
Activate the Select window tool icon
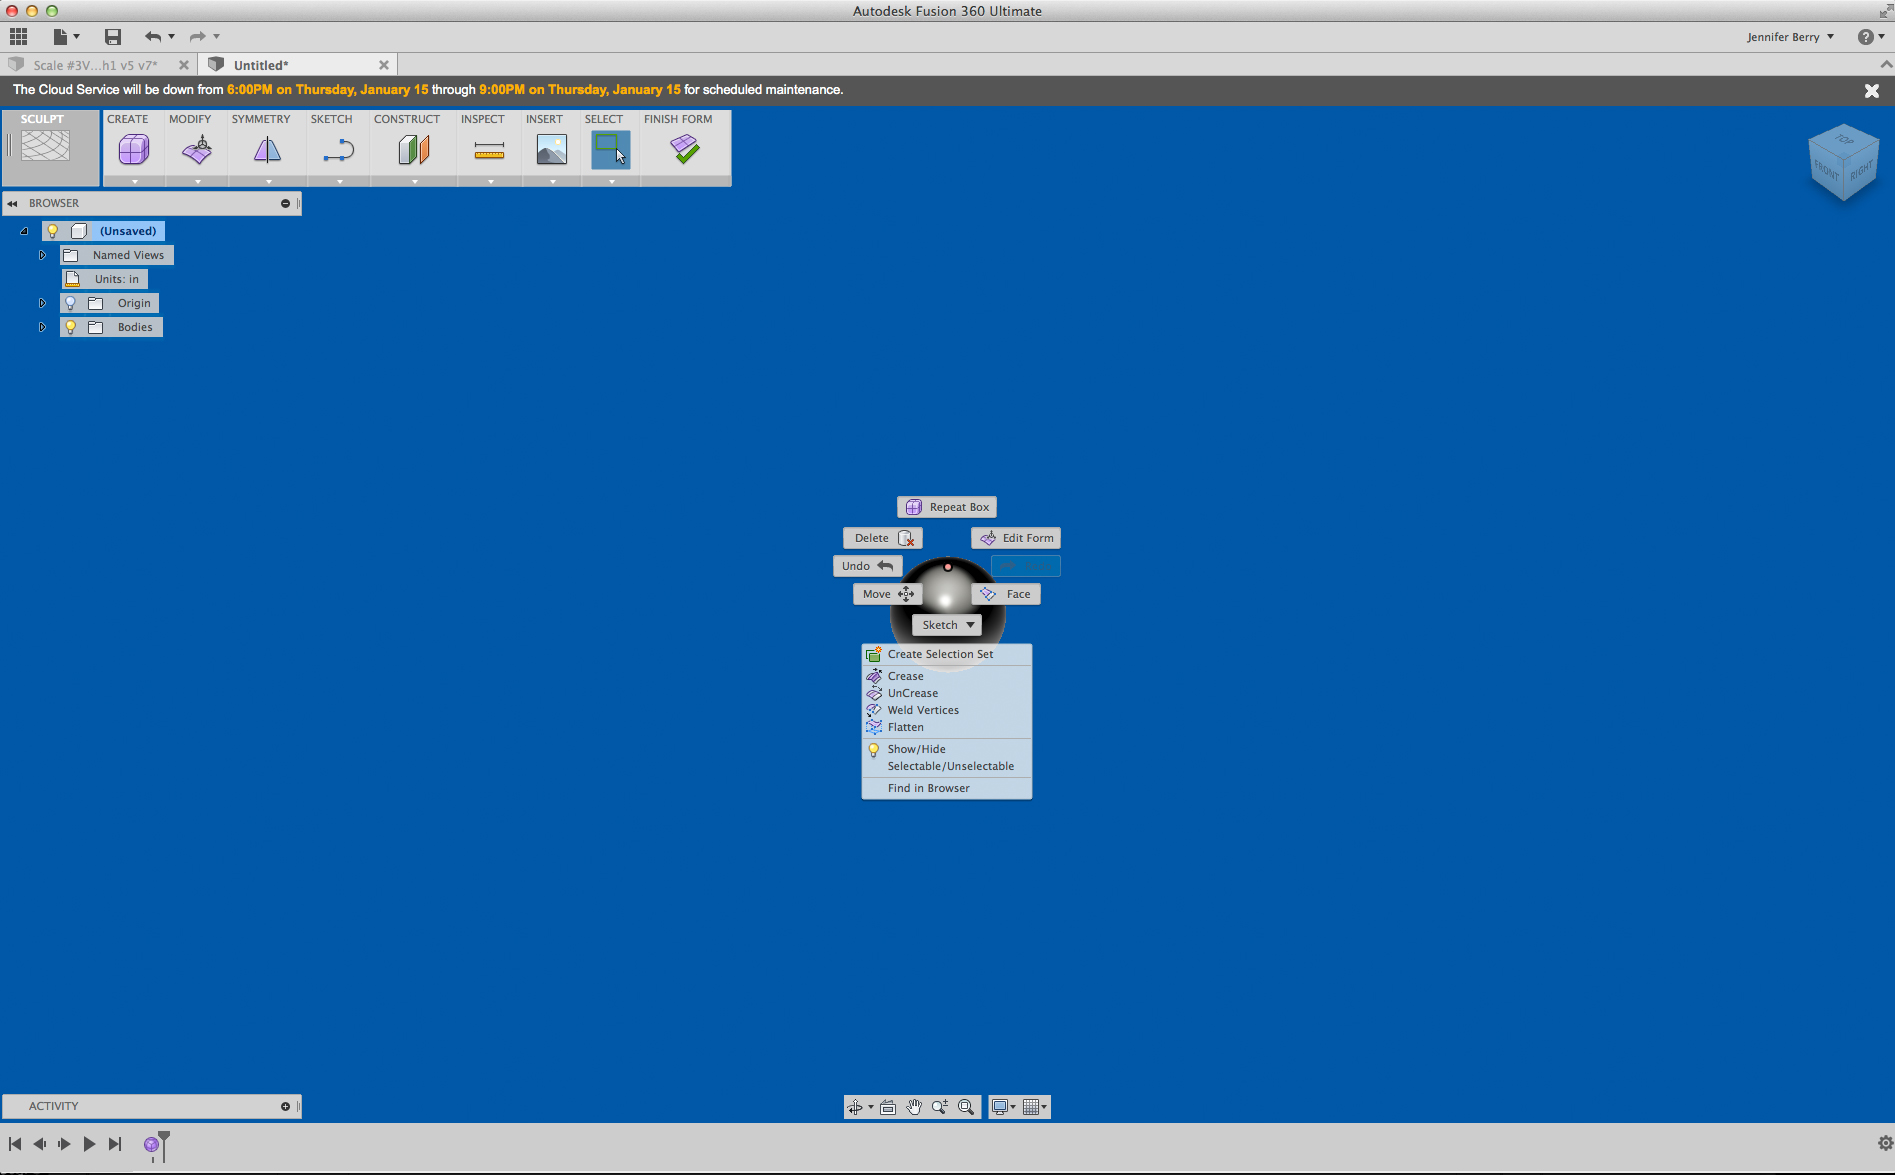click(610, 150)
